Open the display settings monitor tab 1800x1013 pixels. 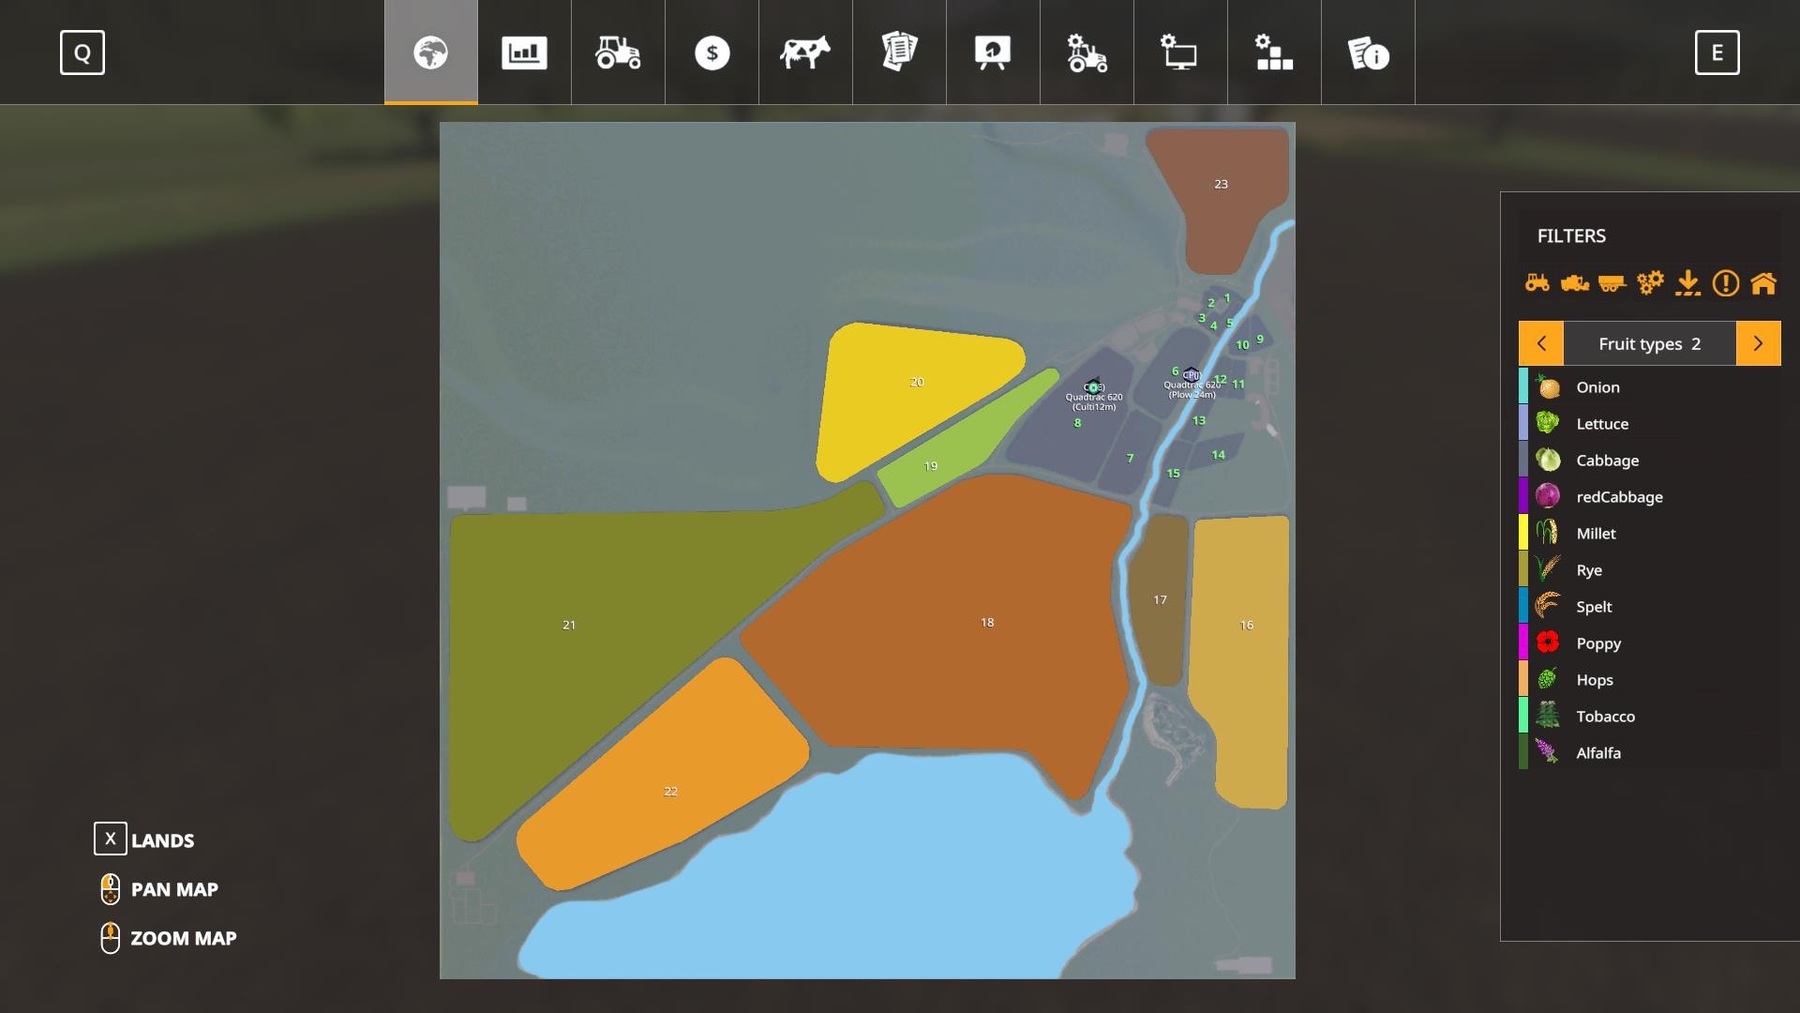[1180, 52]
